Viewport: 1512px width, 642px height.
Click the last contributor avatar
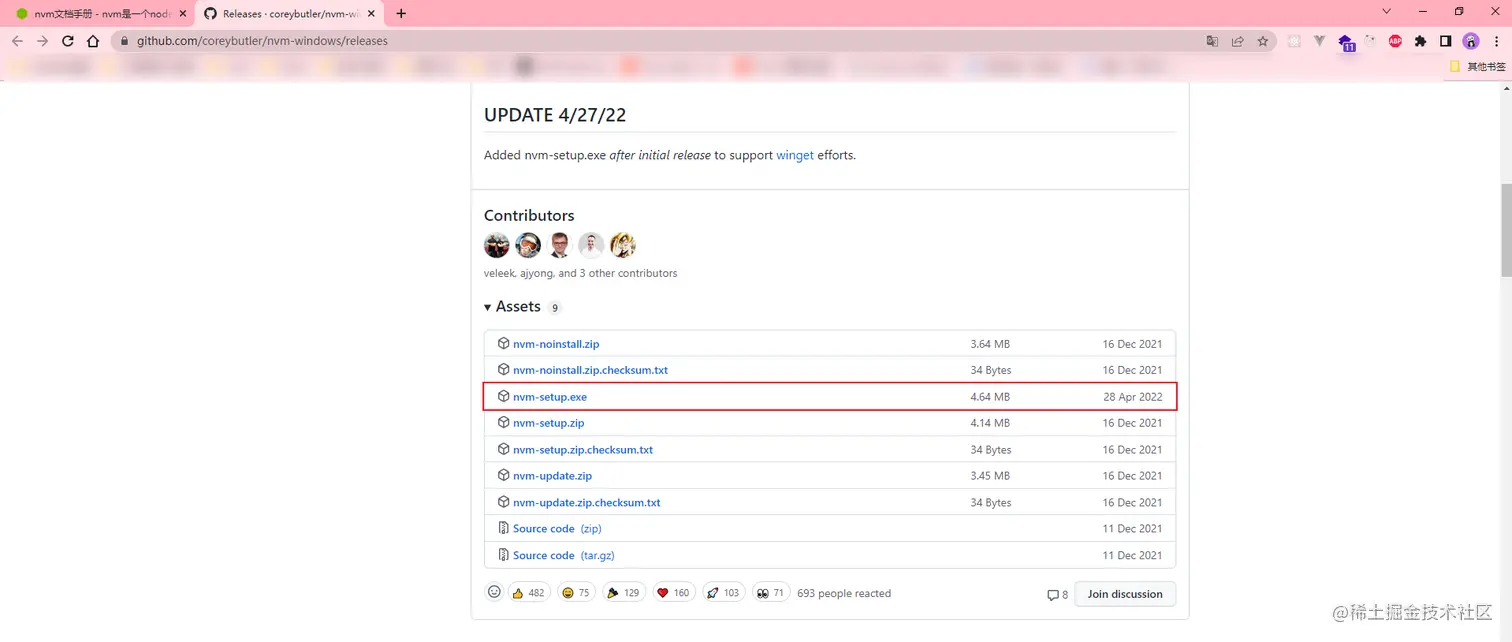pyautogui.click(x=623, y=245)
